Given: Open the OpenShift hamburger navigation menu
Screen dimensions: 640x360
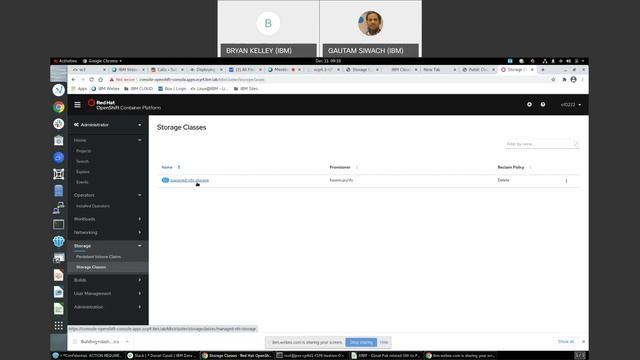Looking at the screenshot, I should (77, 105).
